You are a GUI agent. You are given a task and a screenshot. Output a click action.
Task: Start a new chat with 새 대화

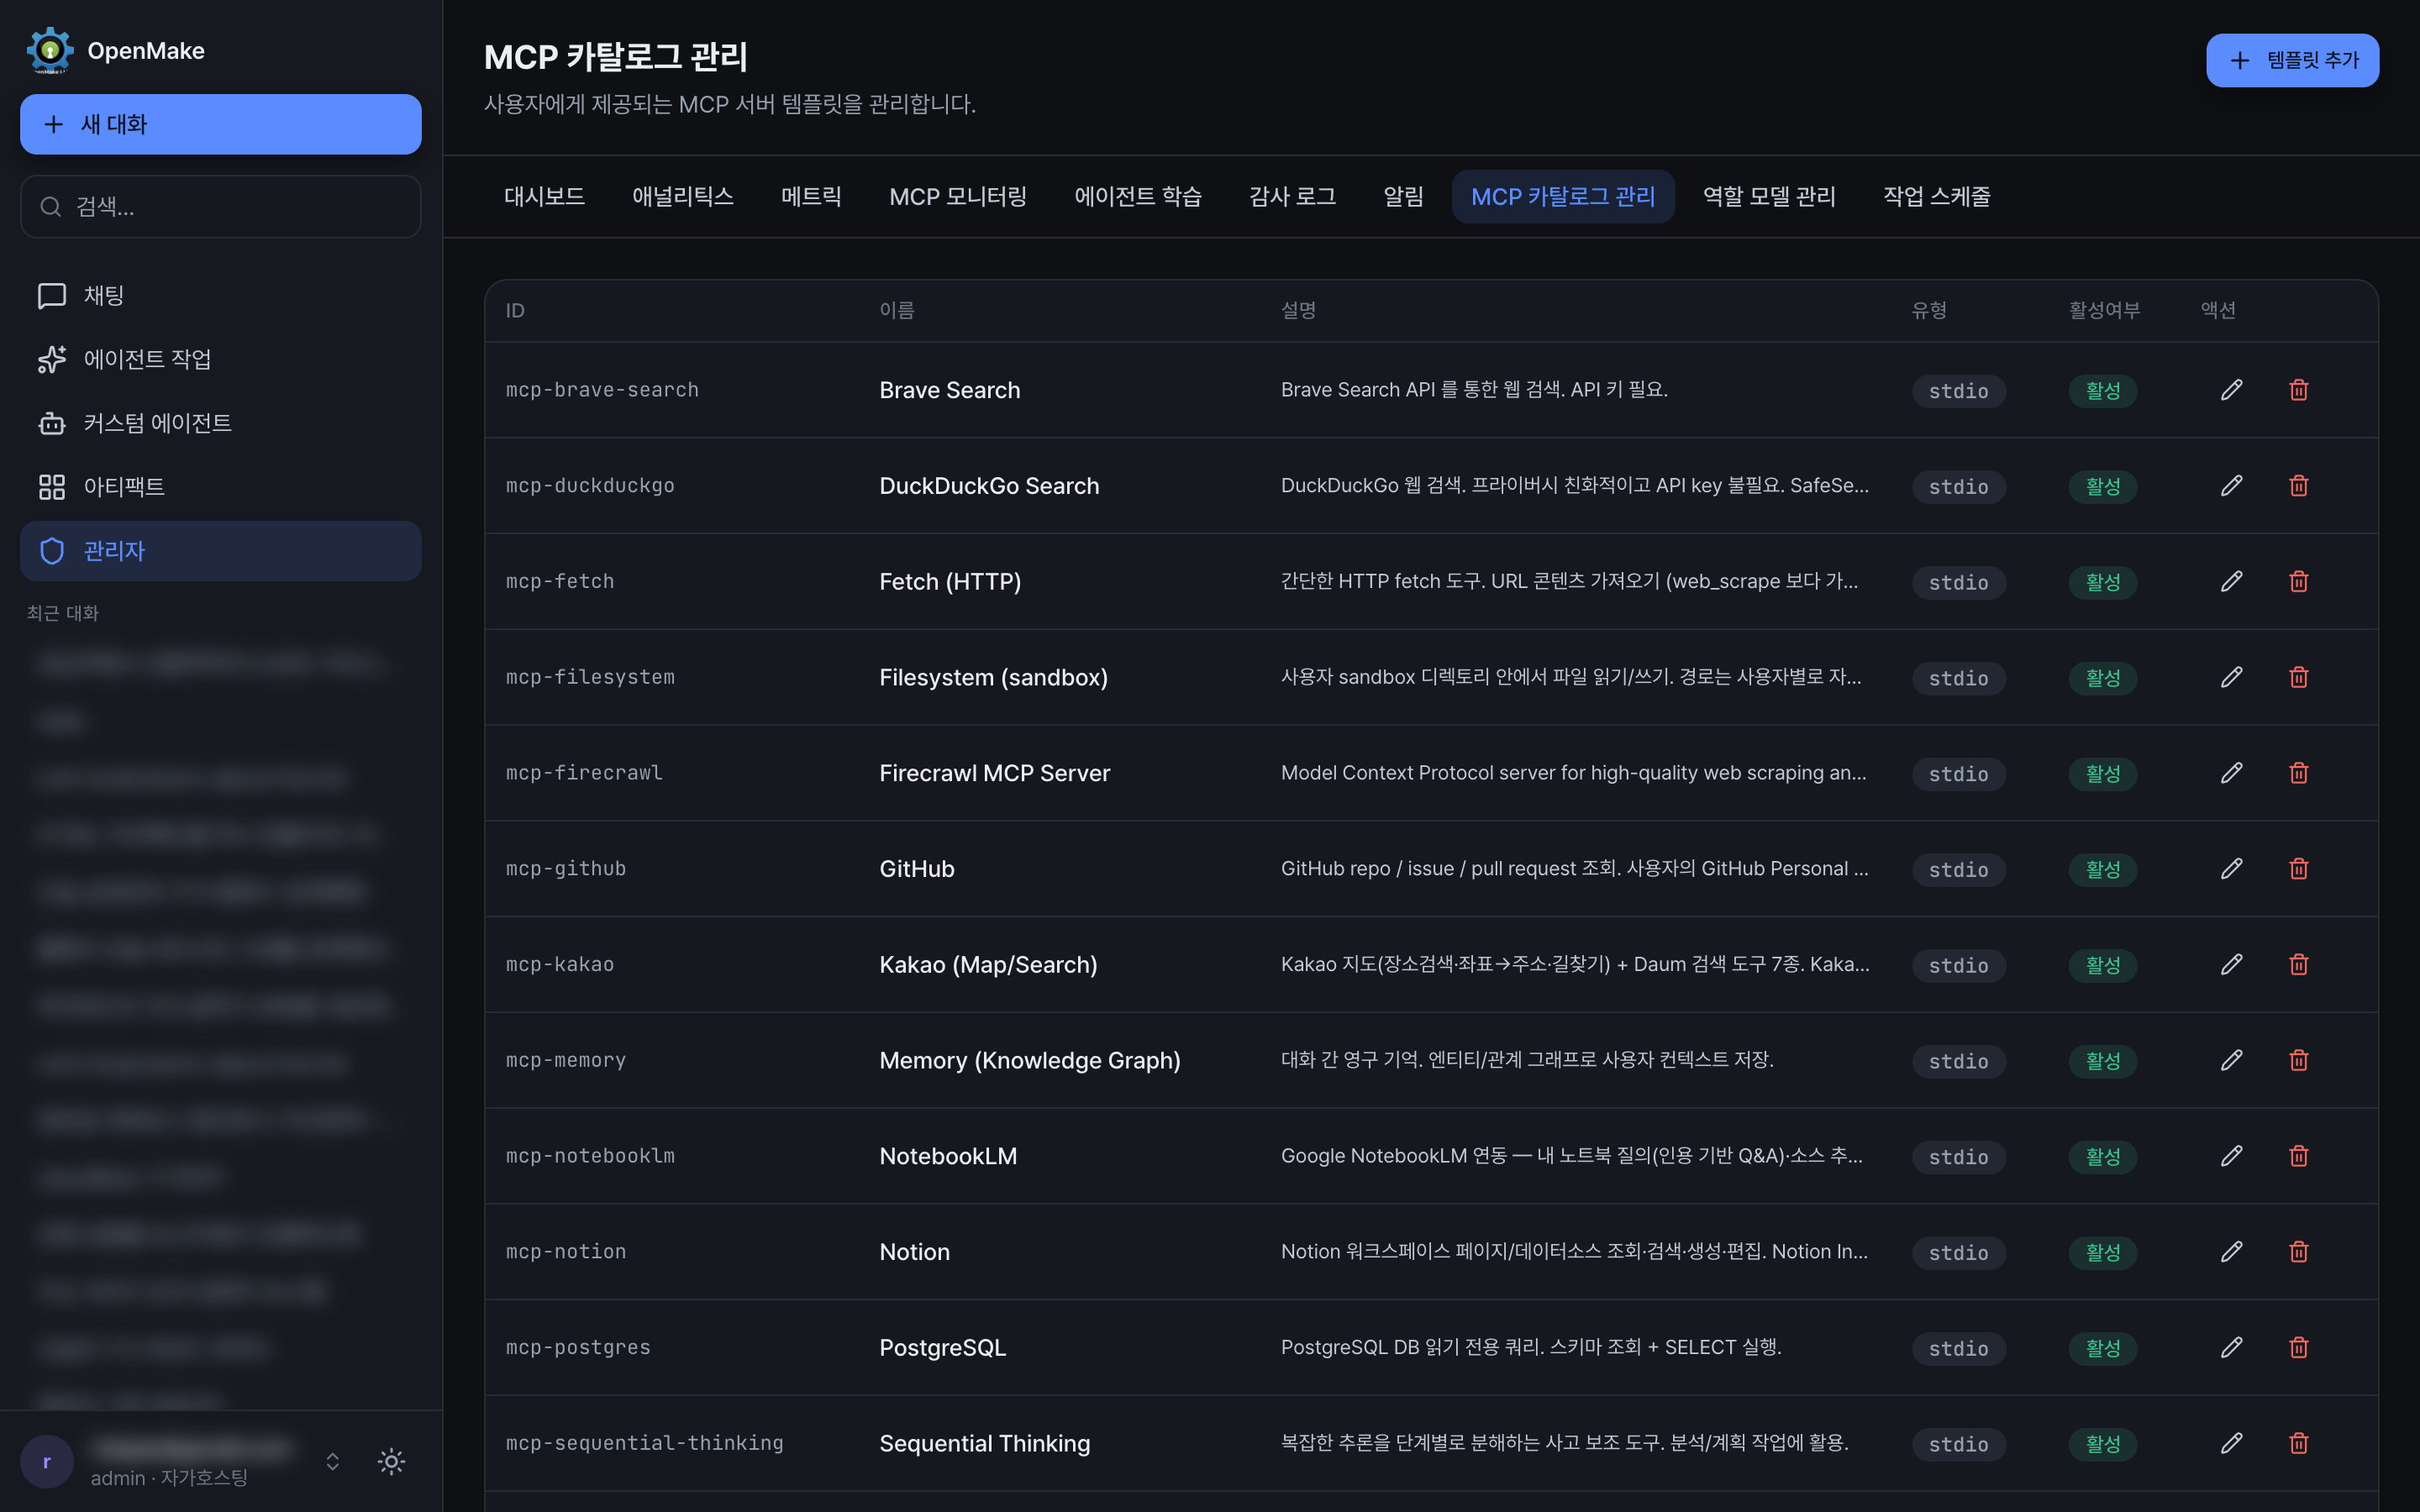[x=220, y=124]
